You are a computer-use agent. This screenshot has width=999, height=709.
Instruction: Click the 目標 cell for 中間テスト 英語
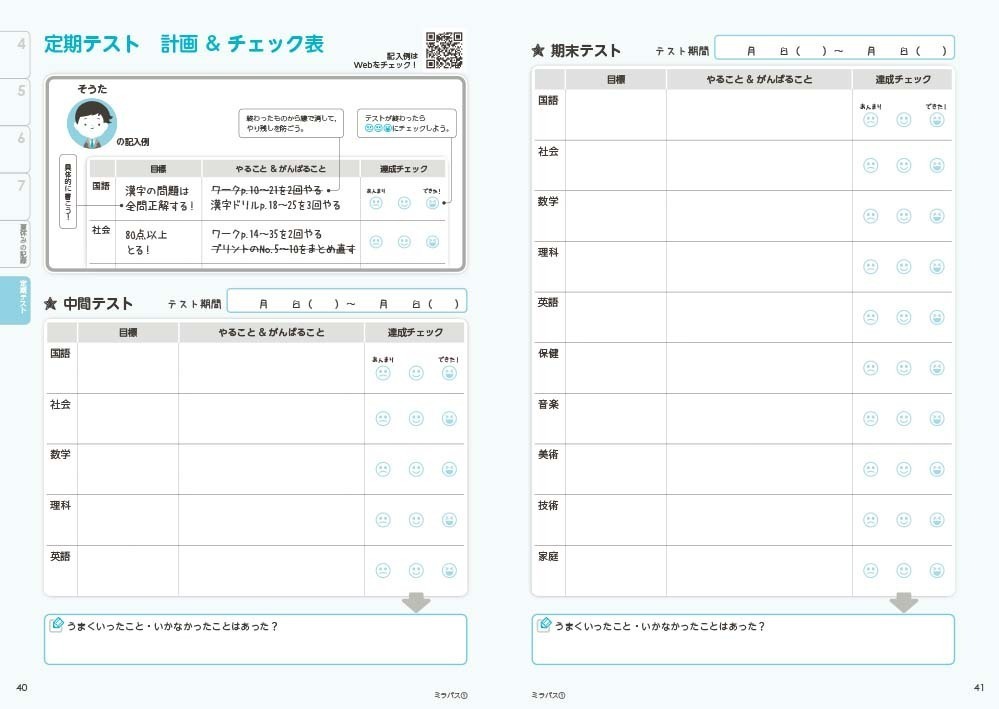point(128,570)
